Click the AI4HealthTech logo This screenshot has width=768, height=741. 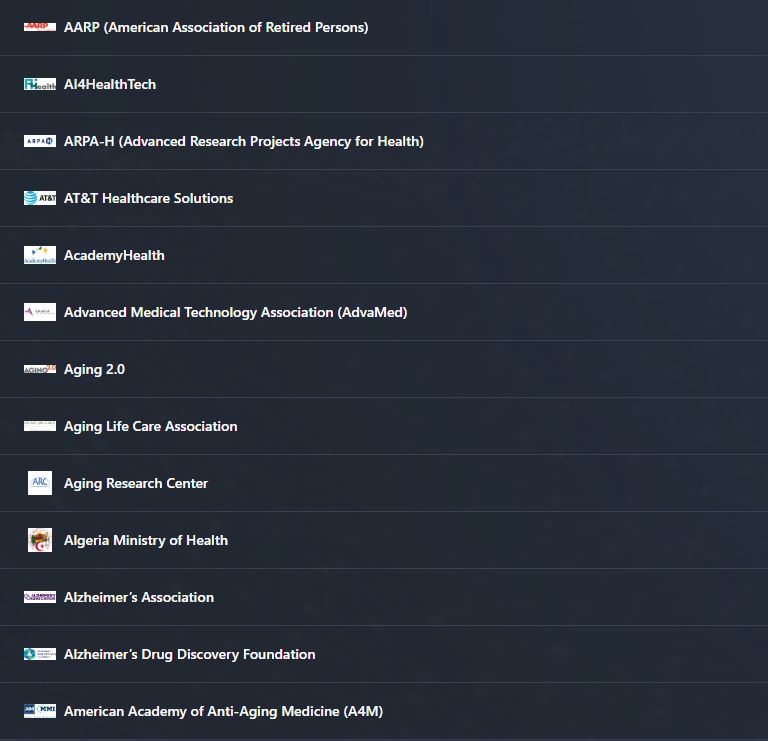(40, 84)
